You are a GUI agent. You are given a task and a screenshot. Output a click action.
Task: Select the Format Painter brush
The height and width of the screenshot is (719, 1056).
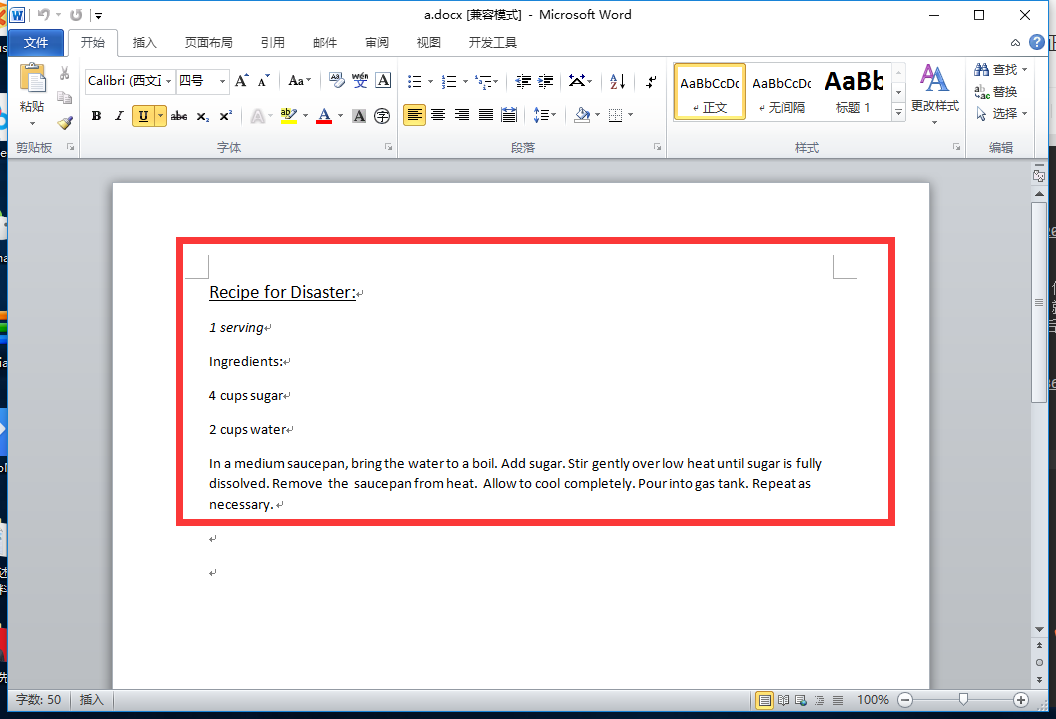[x=65, y=123]
